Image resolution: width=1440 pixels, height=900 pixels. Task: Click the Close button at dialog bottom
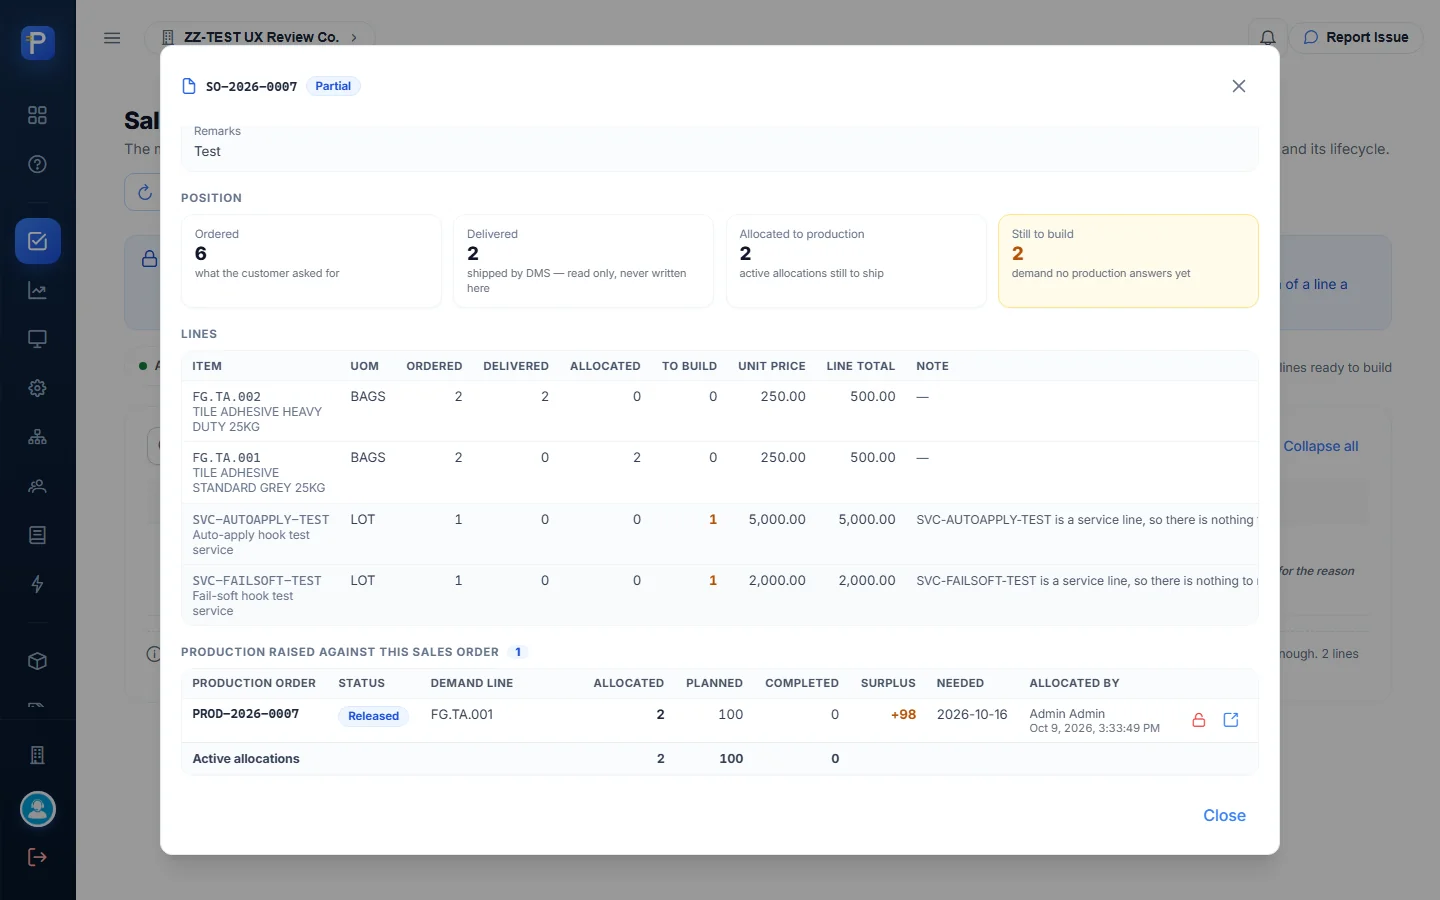[x=1224, y=816]
